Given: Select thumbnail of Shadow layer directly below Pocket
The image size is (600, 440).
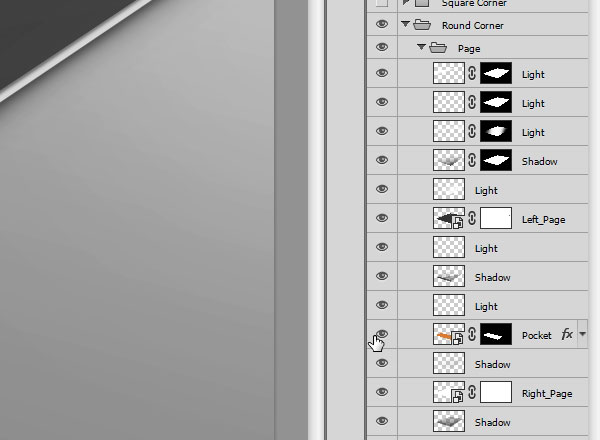Looking at the screenshot, I should click(x=449, y=363).
